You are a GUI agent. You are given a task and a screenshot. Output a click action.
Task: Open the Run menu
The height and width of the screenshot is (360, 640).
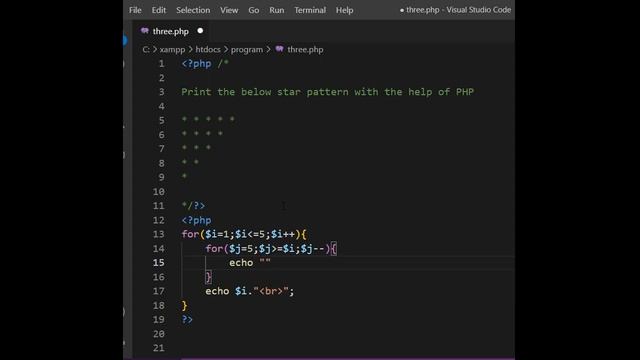pyautogui.click(x=276, y=10)
